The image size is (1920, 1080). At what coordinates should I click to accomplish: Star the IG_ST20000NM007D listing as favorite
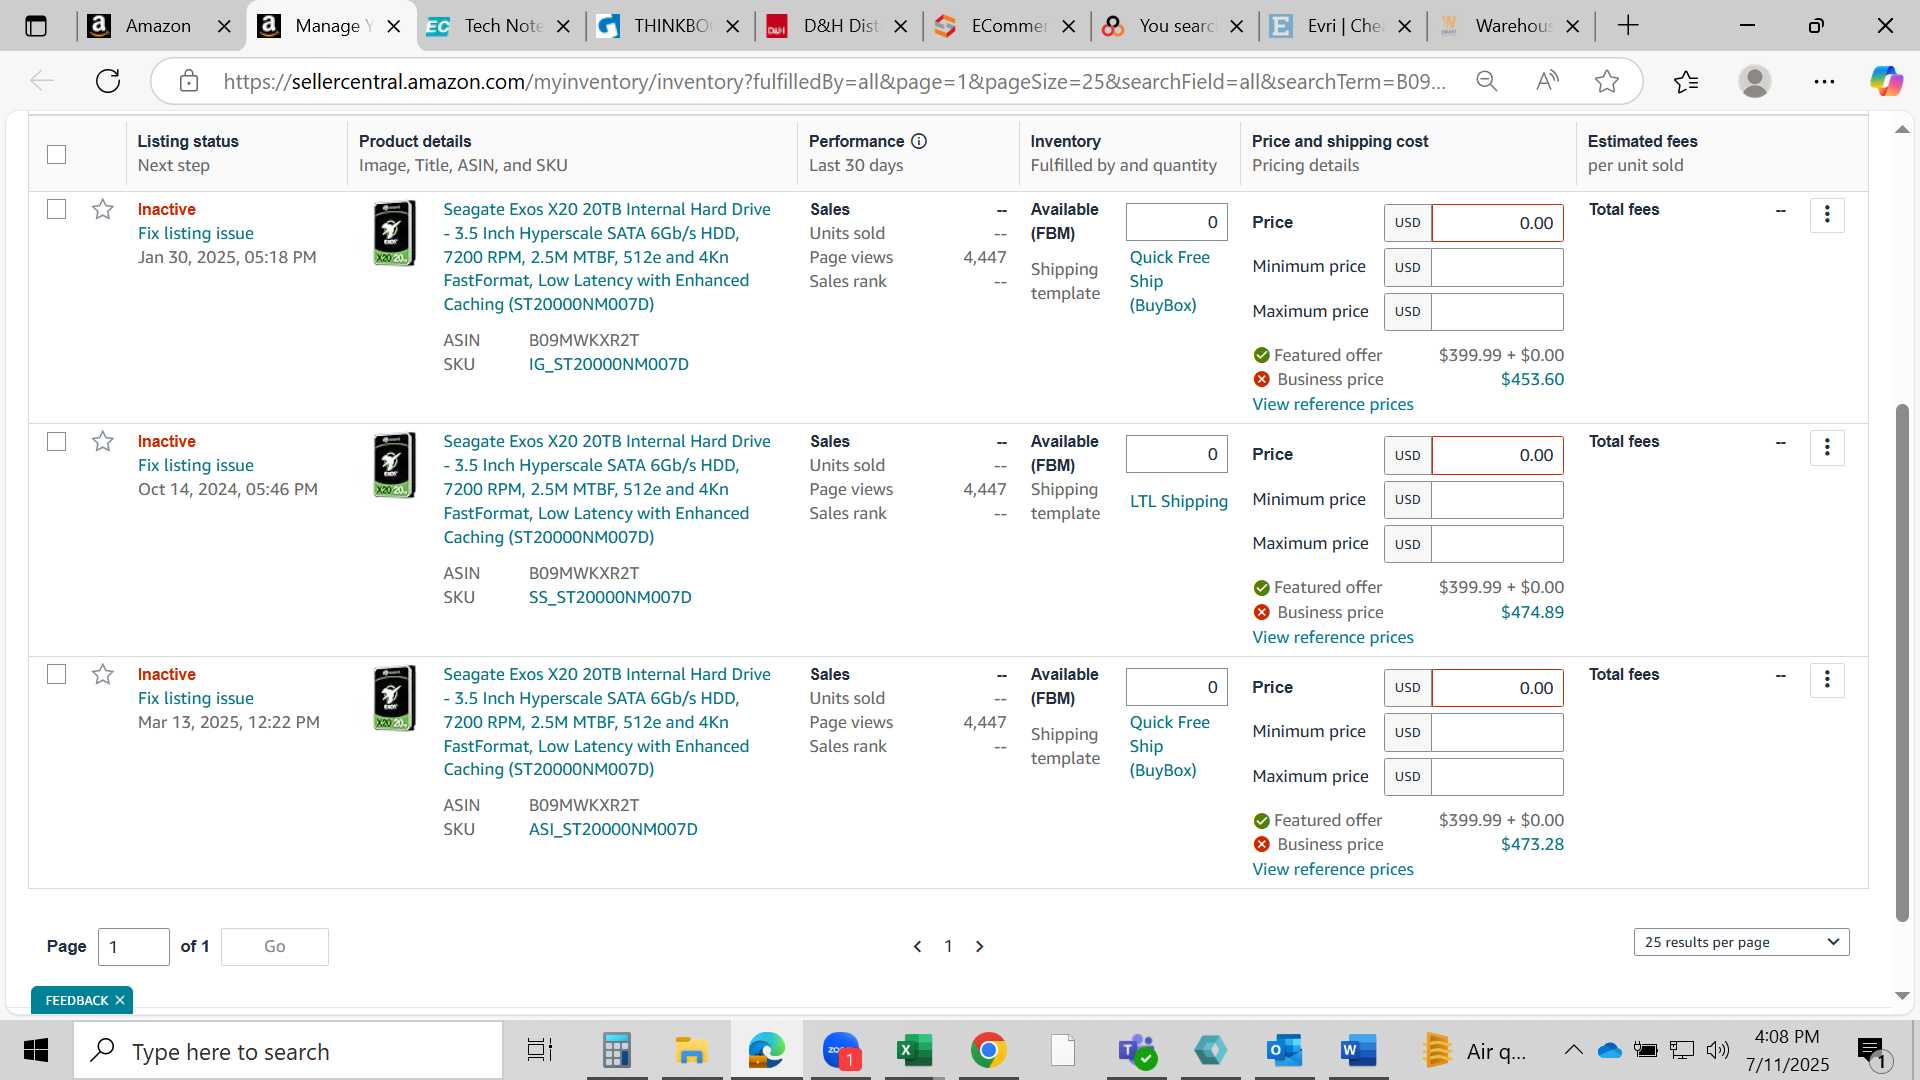tap(102, 209)
